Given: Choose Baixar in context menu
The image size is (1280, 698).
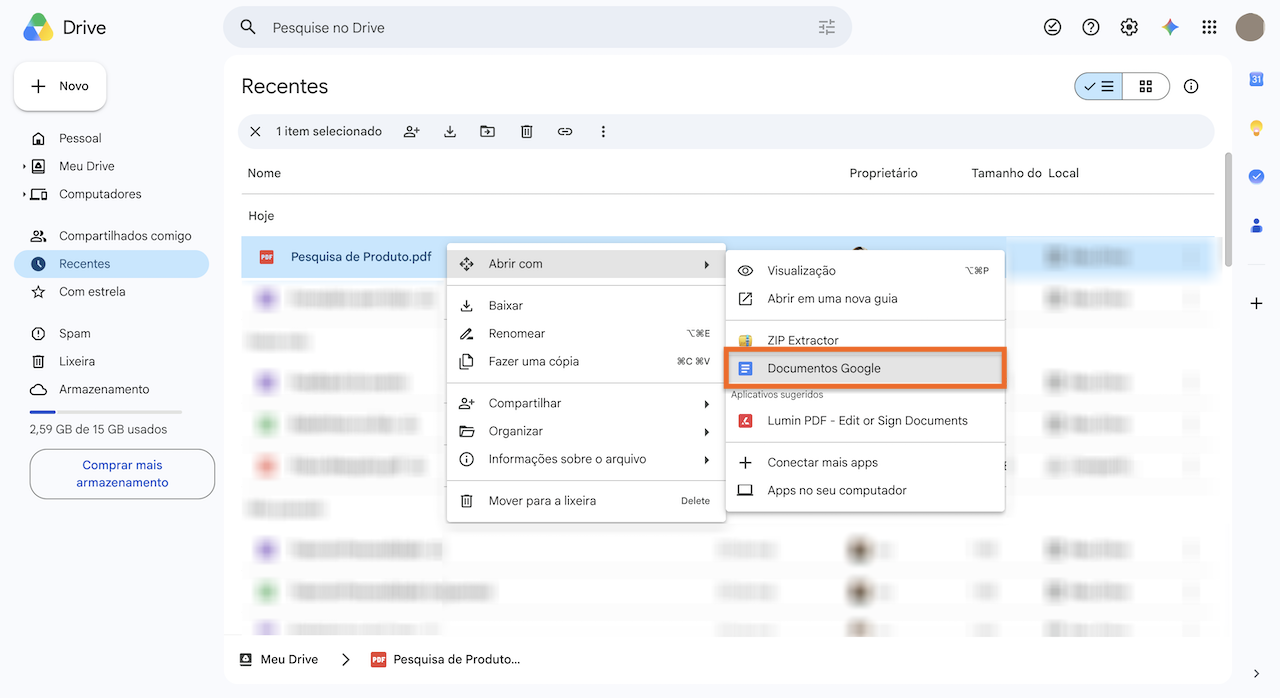Looking at the screenshot, I should pyautogui.click(x=586, y=306).
